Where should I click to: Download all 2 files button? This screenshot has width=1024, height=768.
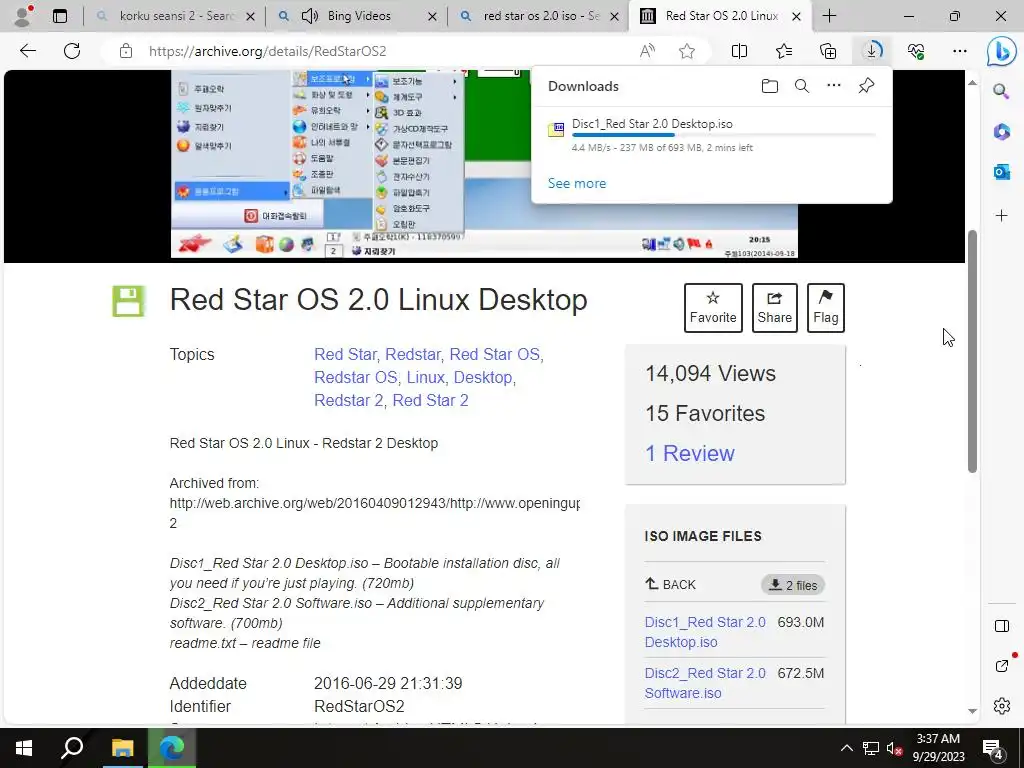(793, 585)
